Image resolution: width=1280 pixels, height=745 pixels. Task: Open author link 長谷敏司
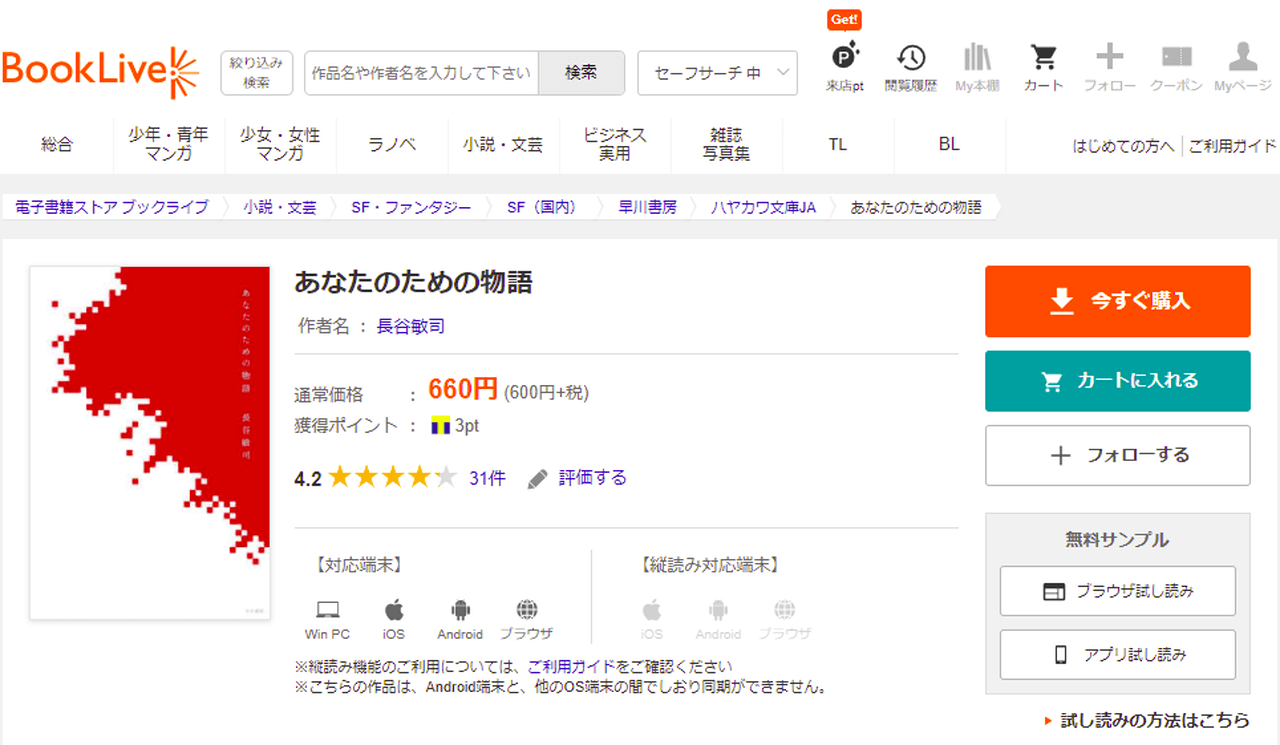[410, 326]
